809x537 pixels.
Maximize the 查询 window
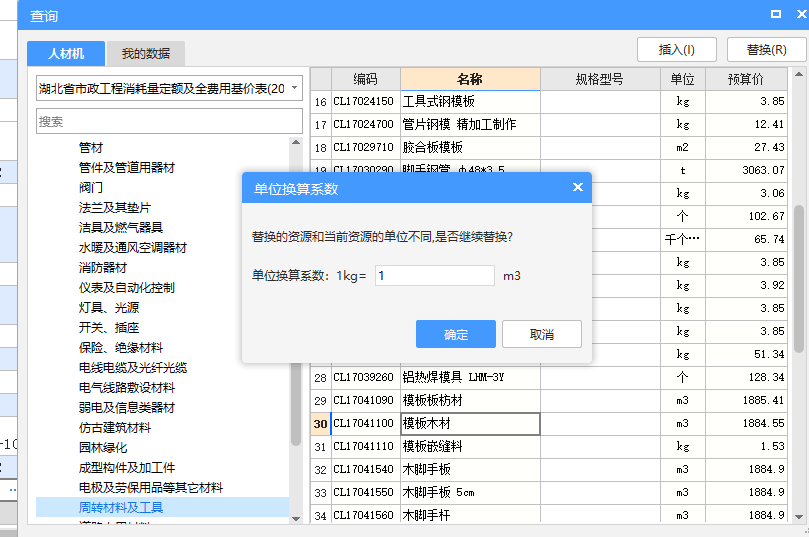click(x=775, y=14)
